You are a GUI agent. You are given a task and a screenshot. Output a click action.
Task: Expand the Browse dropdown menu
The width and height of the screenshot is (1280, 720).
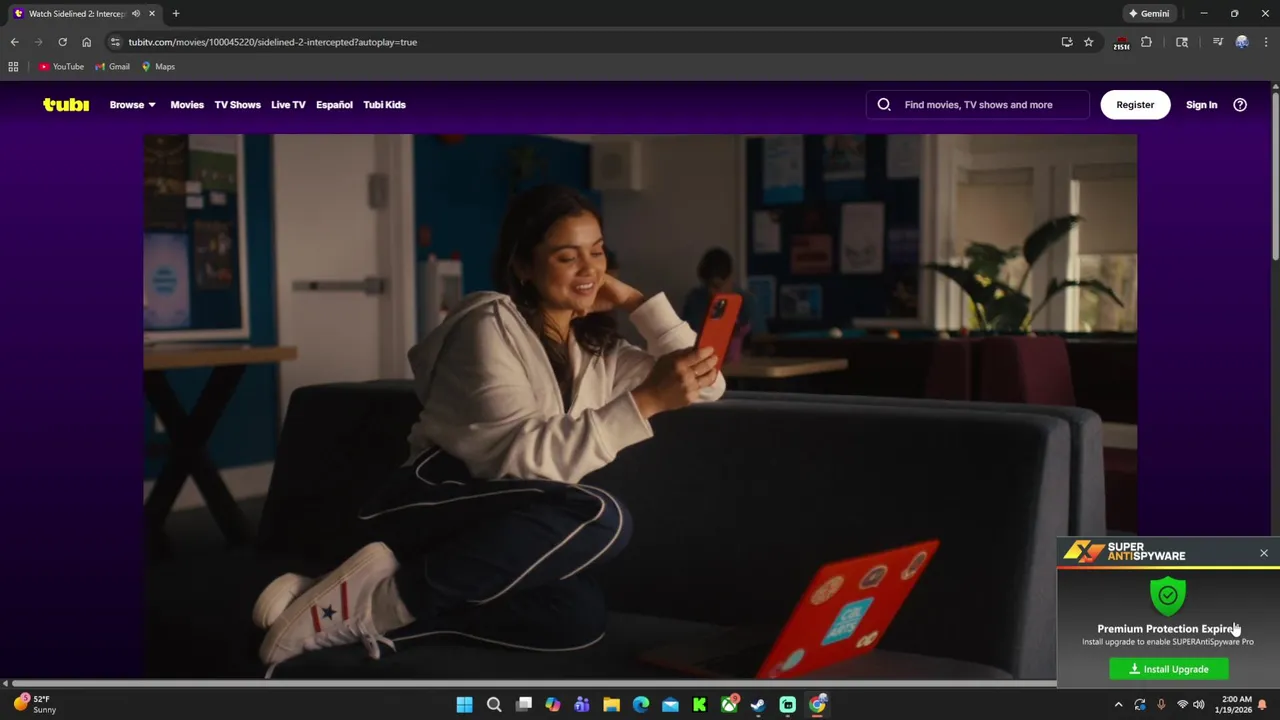(132, 104)
